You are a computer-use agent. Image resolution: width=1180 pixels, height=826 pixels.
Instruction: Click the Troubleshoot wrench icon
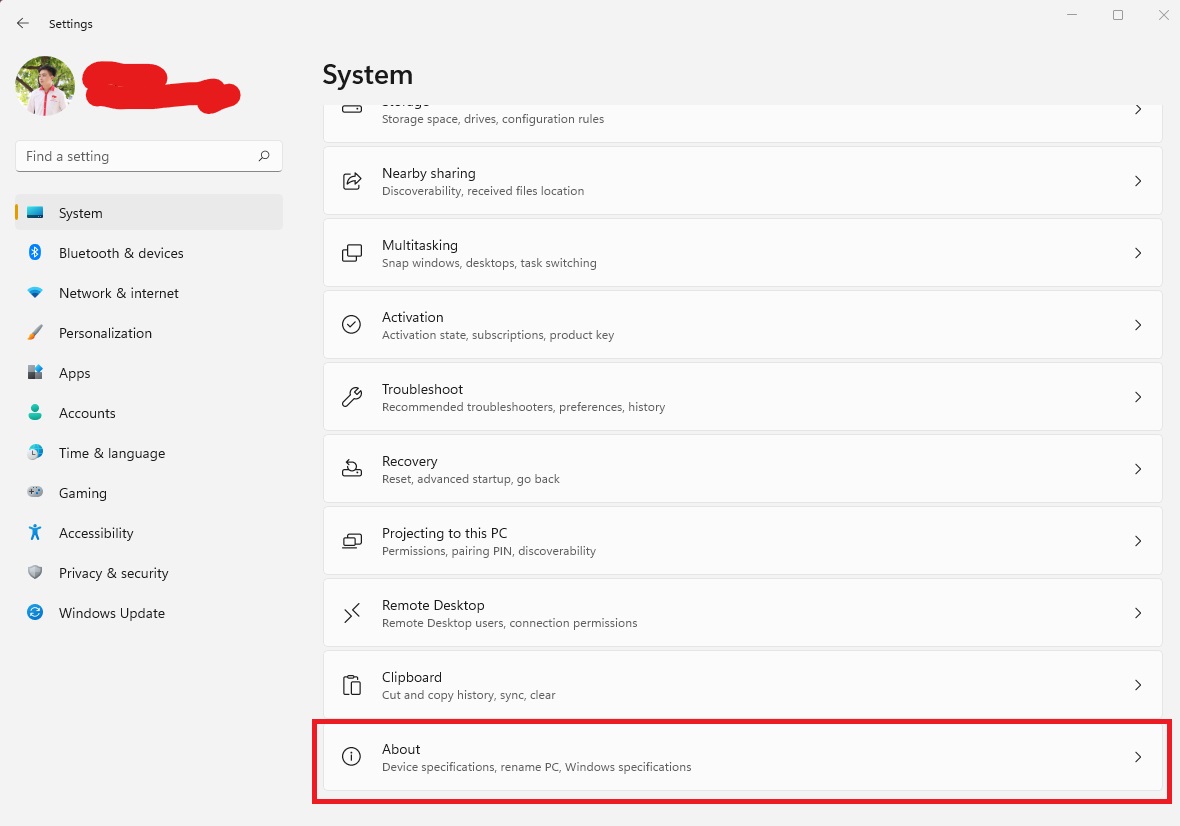pos(352,397)
